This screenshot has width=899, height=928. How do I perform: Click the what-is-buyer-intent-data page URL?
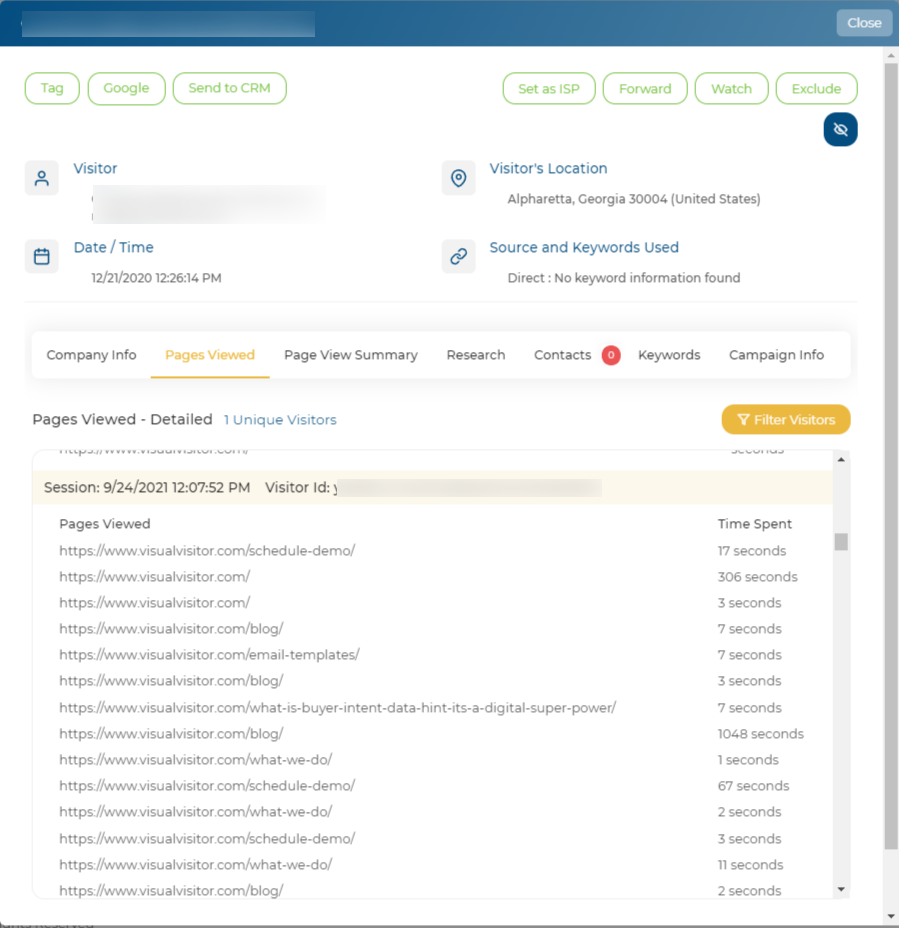tap(337, 708)
